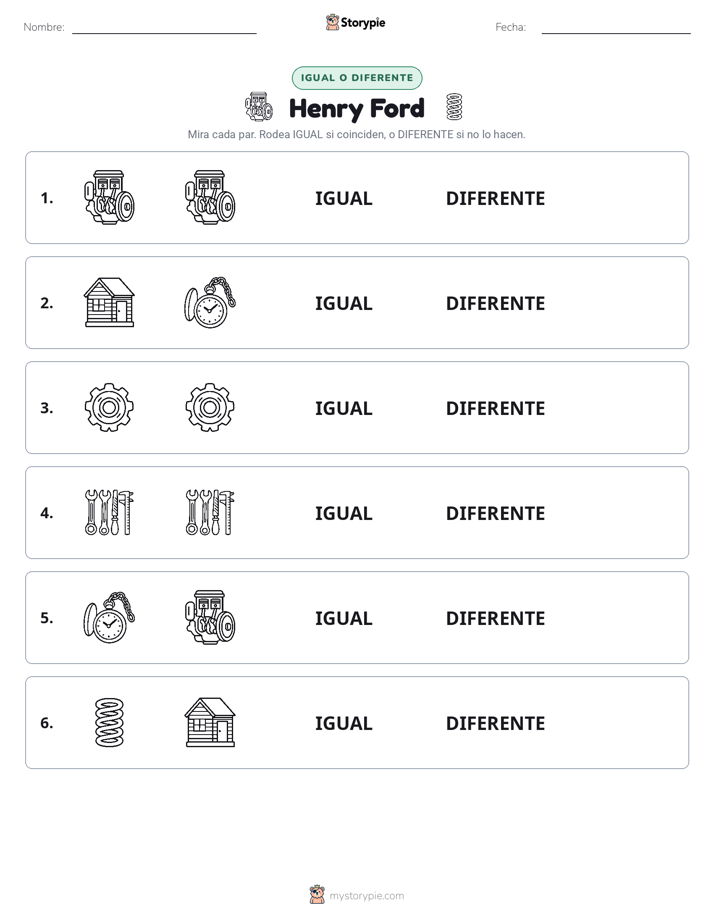
Task: Click the log cabin icon in row 2
Action: tap(109, 302)
